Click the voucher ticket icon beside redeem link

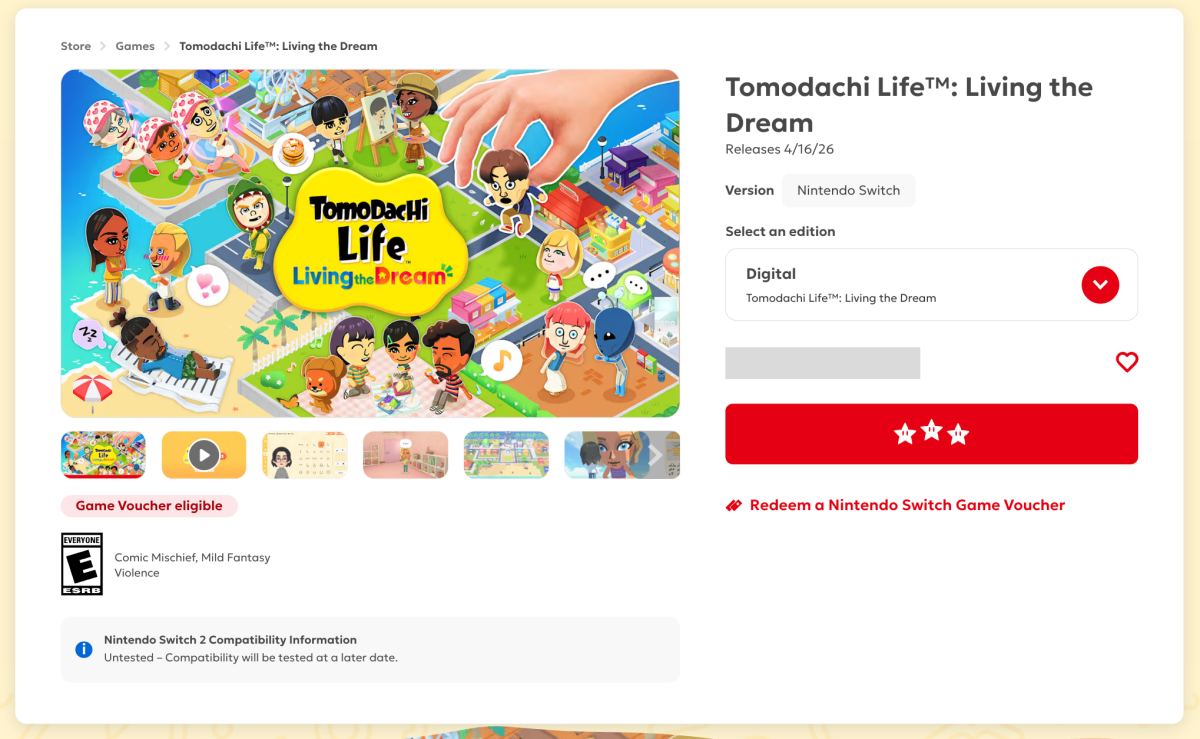[x=736, y=505]
